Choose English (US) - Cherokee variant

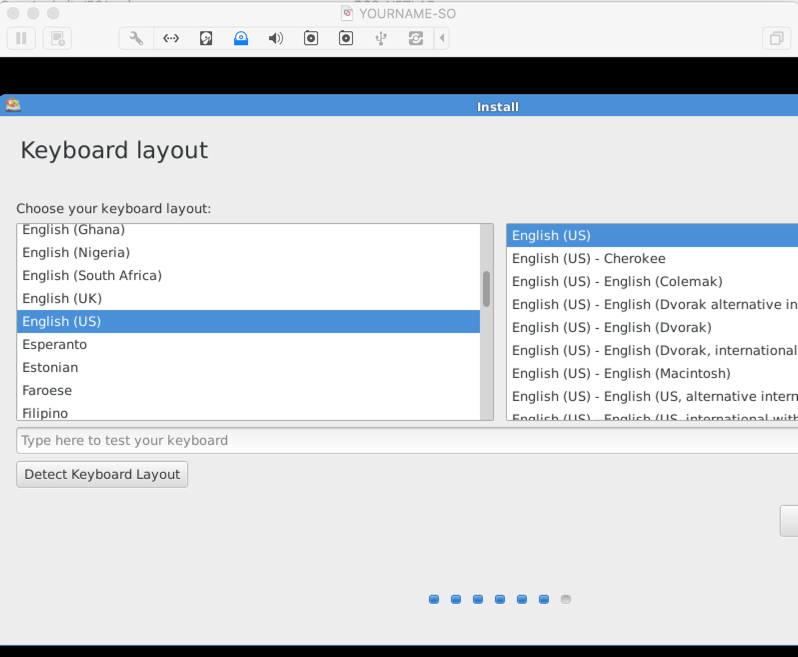pyautogui.click(x=652, y=259)
